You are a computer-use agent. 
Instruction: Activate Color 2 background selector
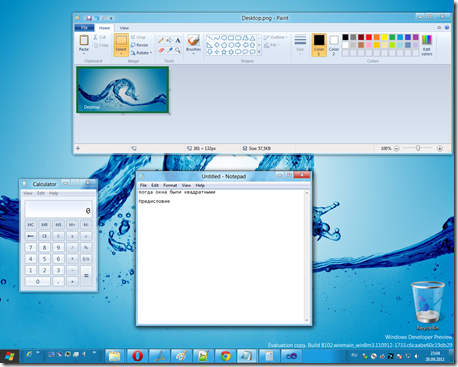point(334,45)
